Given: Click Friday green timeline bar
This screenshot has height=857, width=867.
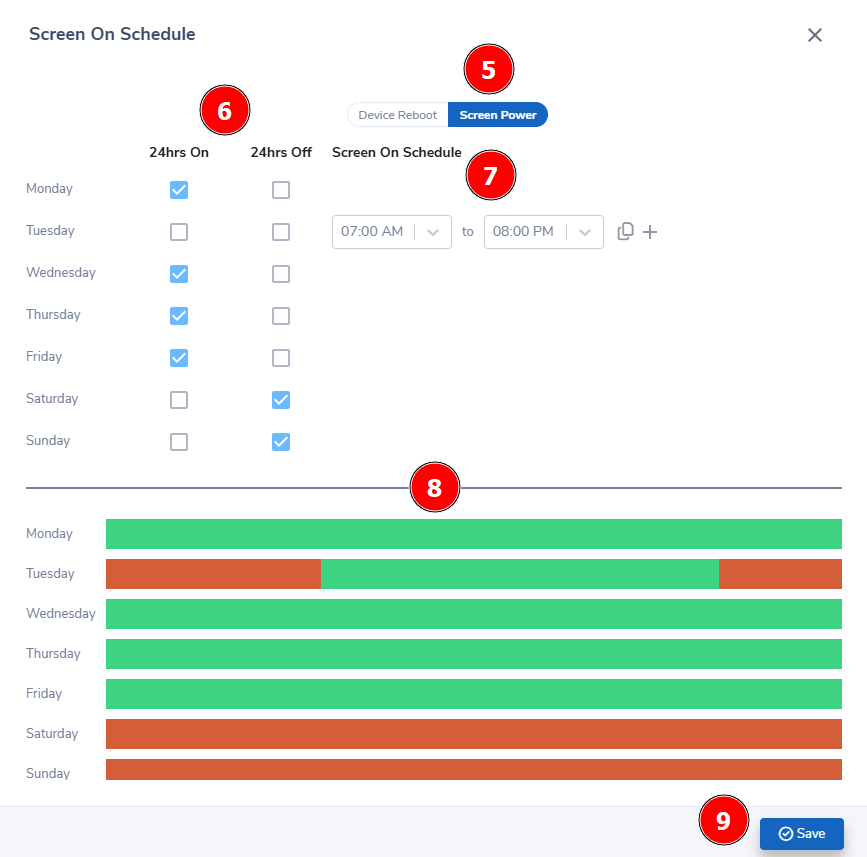Looking at the screenshot, I should pos(474,694).
